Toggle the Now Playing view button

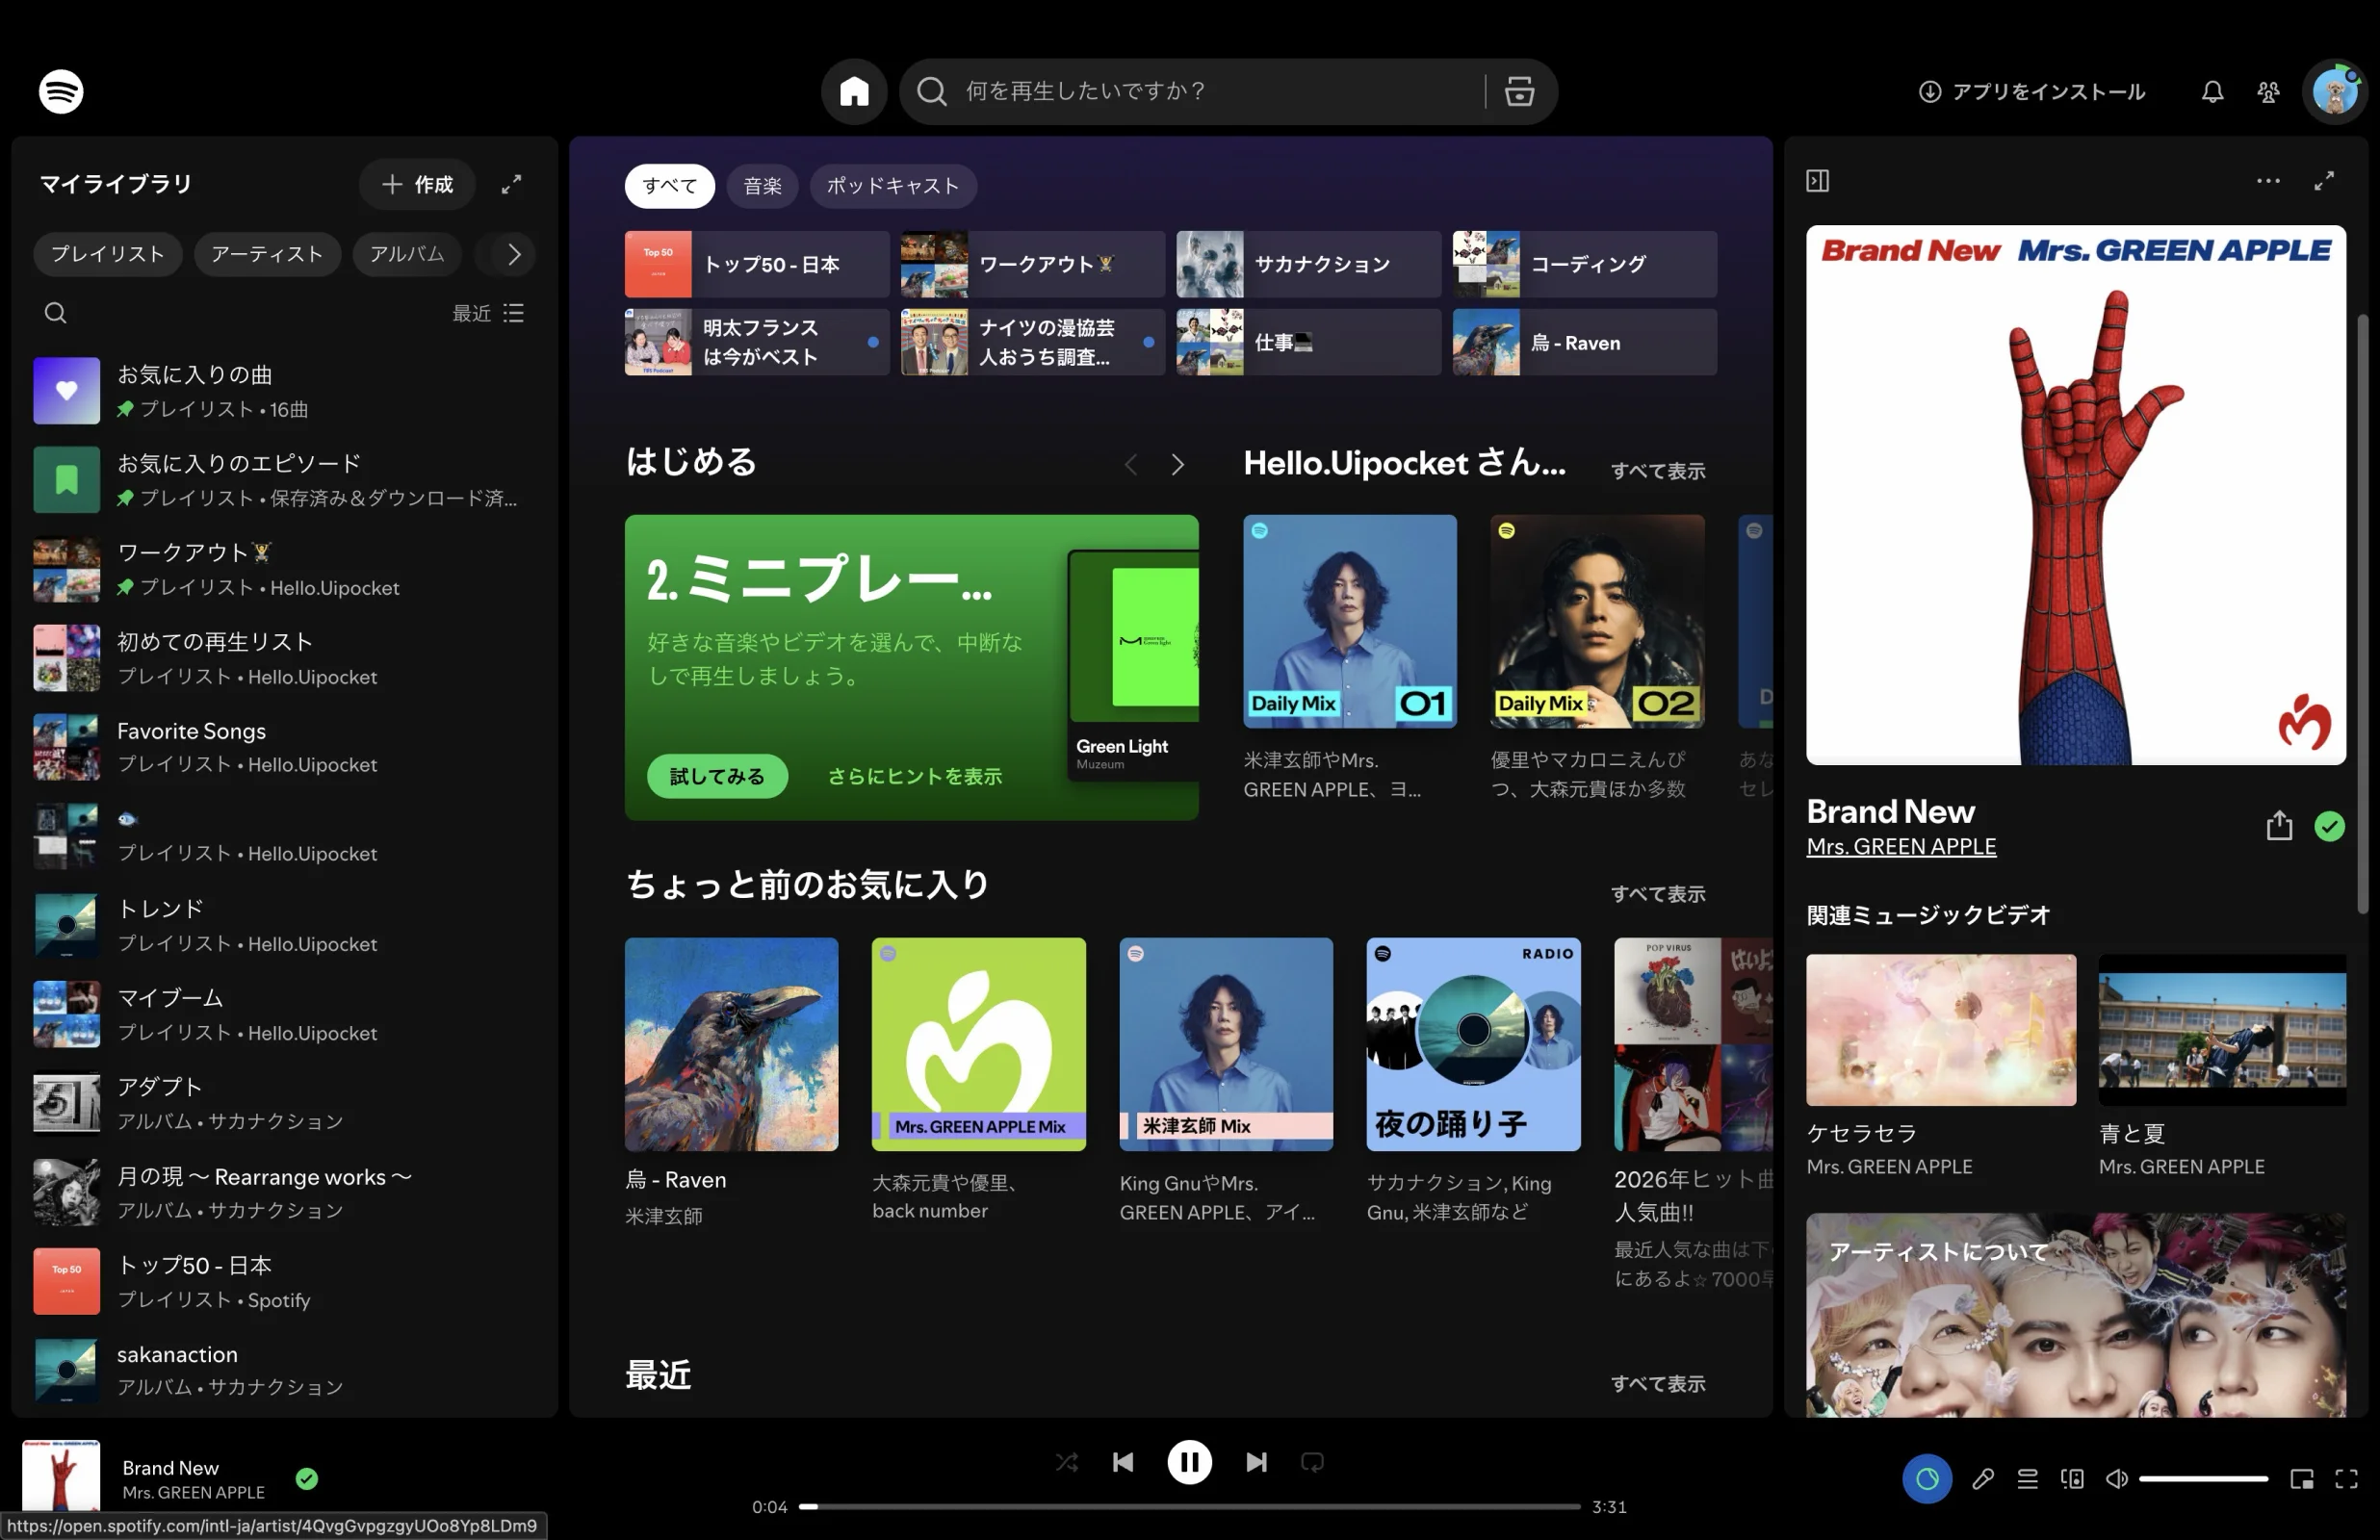click(1926, 1478)
